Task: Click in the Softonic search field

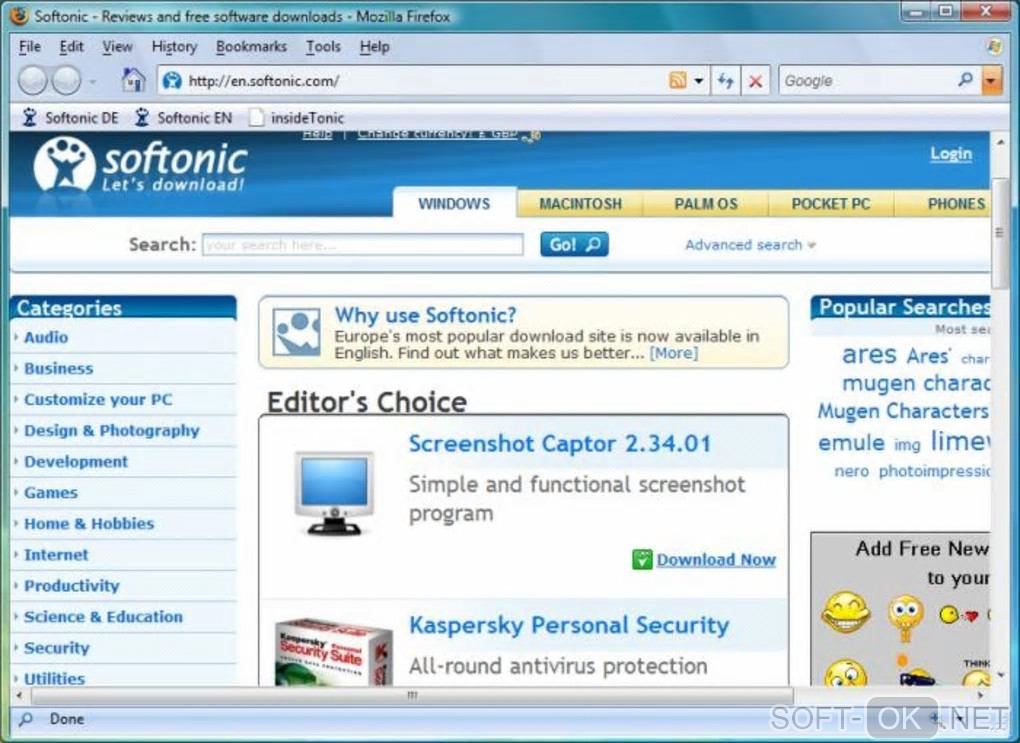Action: point(363,245)
